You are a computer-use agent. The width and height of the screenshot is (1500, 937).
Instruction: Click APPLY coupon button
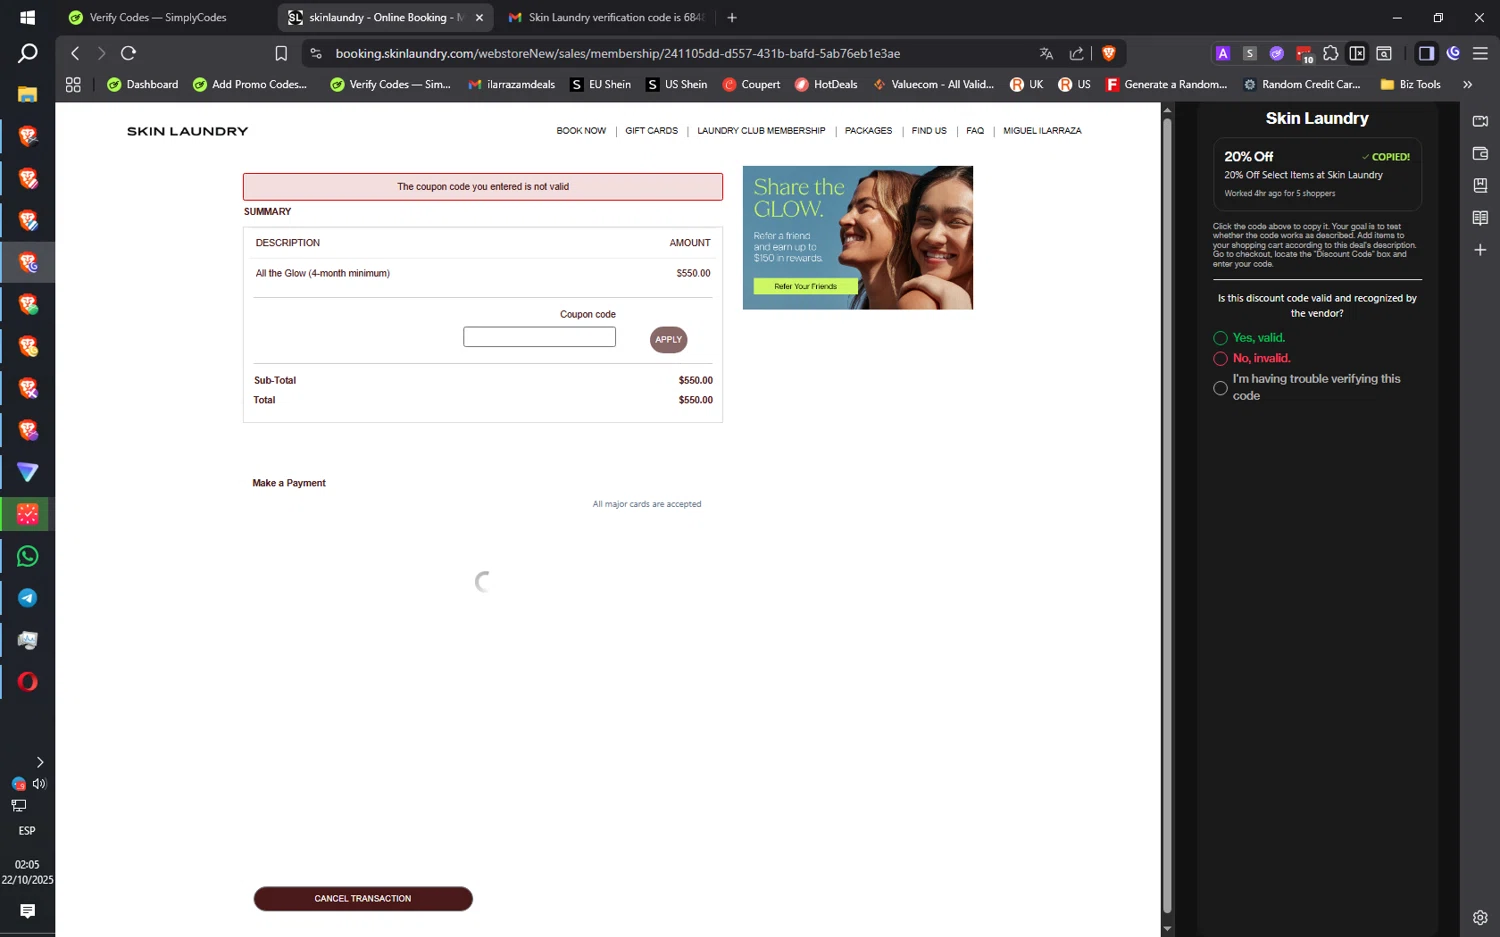point(668,340)
